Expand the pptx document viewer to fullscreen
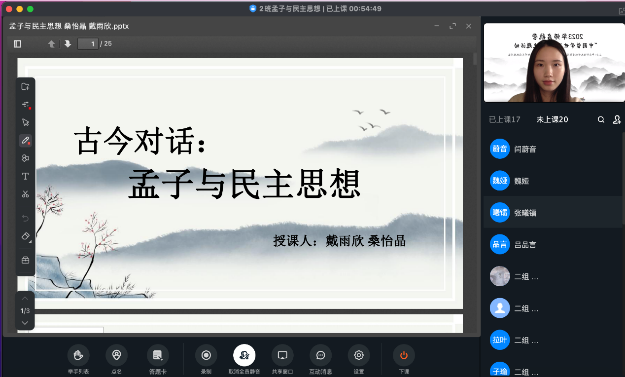This screenshot has width=625, height=377. [x=452, y=26]
